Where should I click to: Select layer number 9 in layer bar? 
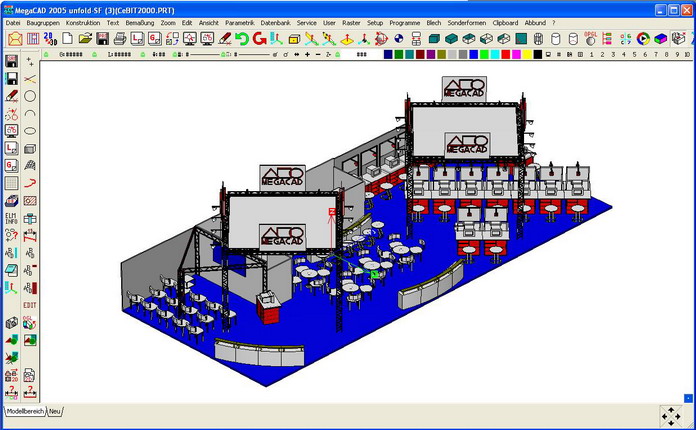click(x=677, y=55)
